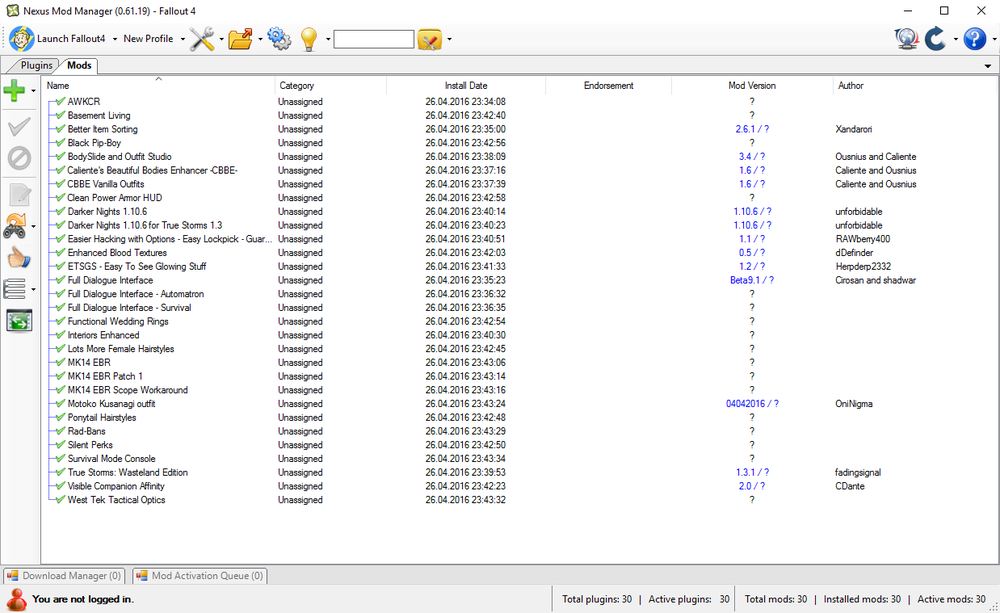Select the True Storms: Wasteland Edition row
The height and width of the screenshot is (613, 1000).
(520, 473)
